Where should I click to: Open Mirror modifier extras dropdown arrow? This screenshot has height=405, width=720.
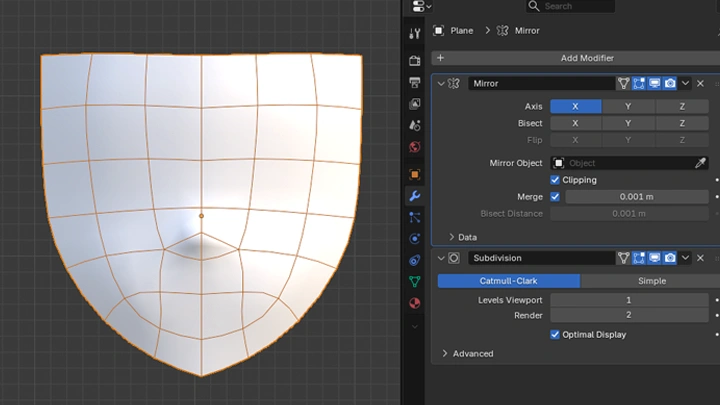(x=685, y=84)
